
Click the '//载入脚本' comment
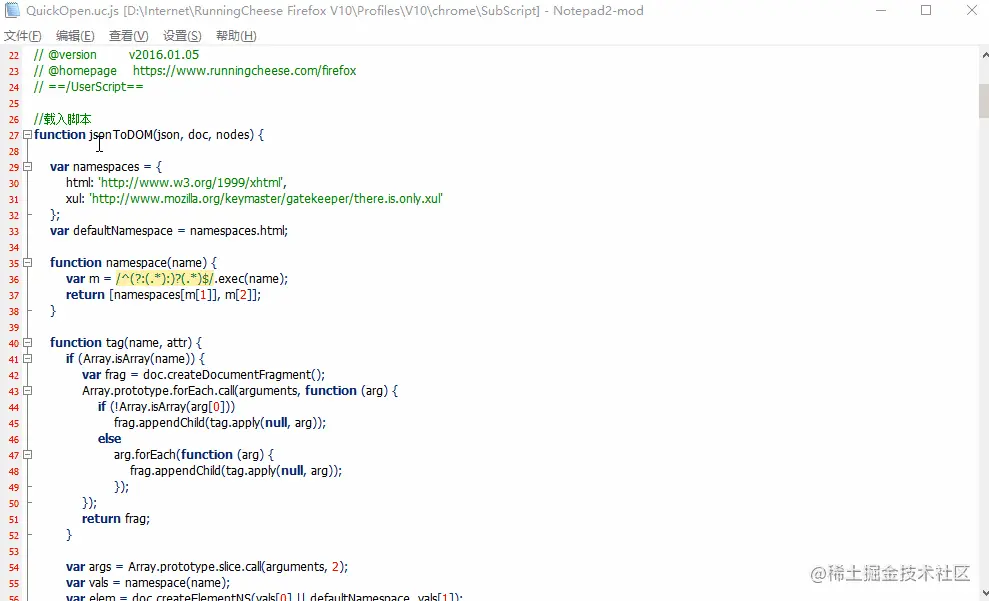63,119
